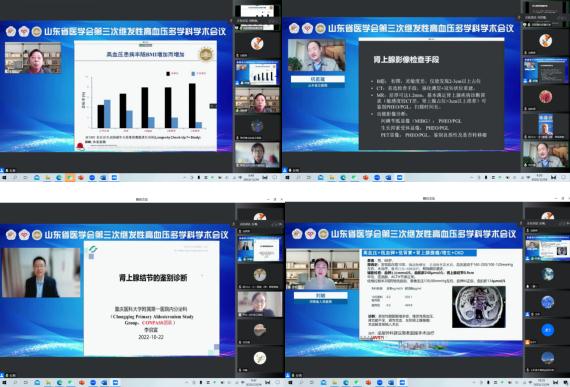
Task: Open PowerPoint in bottom-left screenshot's taskbar
Action: (82, 382)
